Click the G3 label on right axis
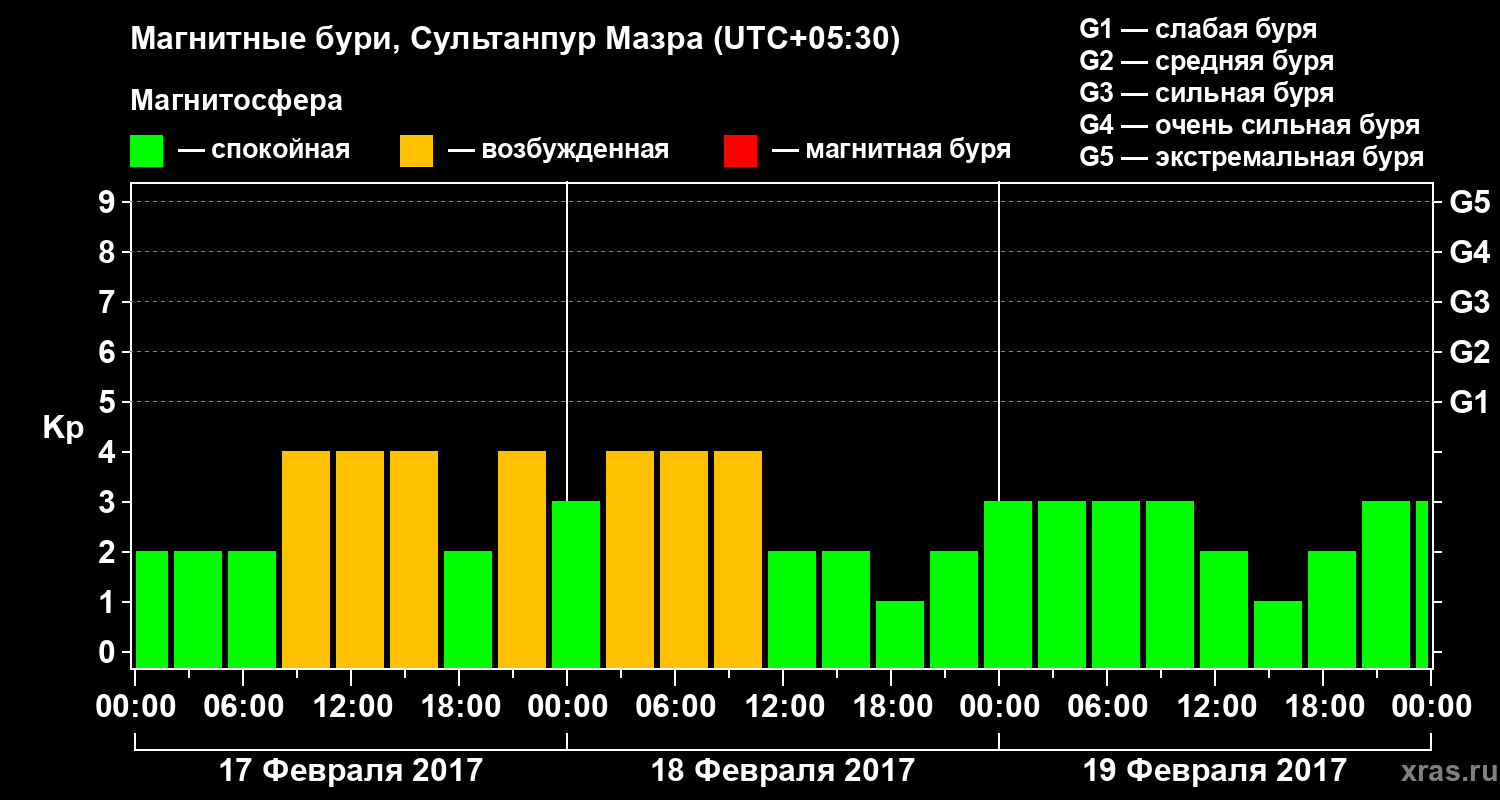 point(1469,302)
